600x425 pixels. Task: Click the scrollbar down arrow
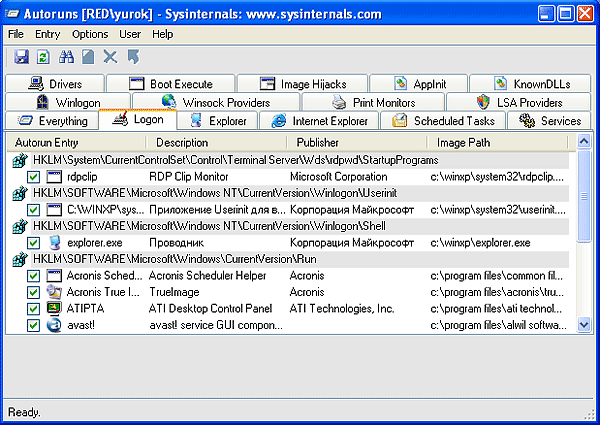pyautogui.click(x=584, y=325)
